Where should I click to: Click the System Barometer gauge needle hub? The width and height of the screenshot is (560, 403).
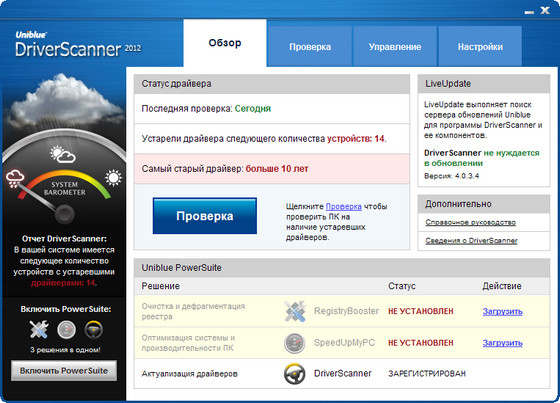point(65,214)
